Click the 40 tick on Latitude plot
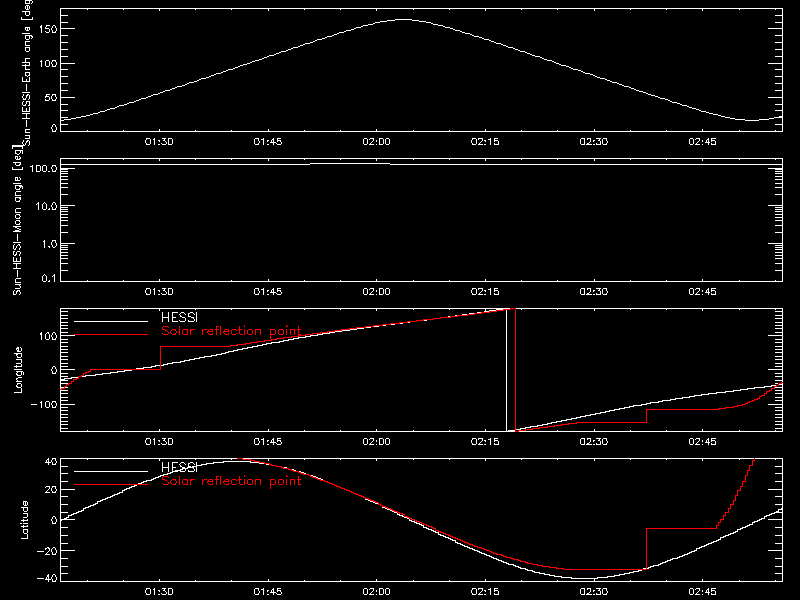Image resolution: width=800 pixels, height=600 pixels. coord(52,462)
